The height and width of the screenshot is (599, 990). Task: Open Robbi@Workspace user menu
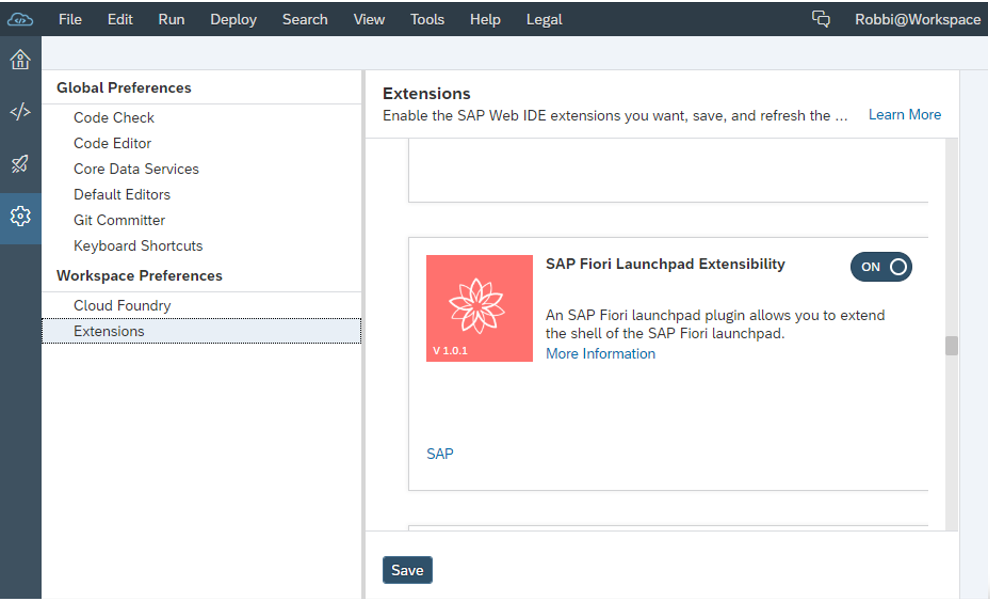[x=917, y=20]
